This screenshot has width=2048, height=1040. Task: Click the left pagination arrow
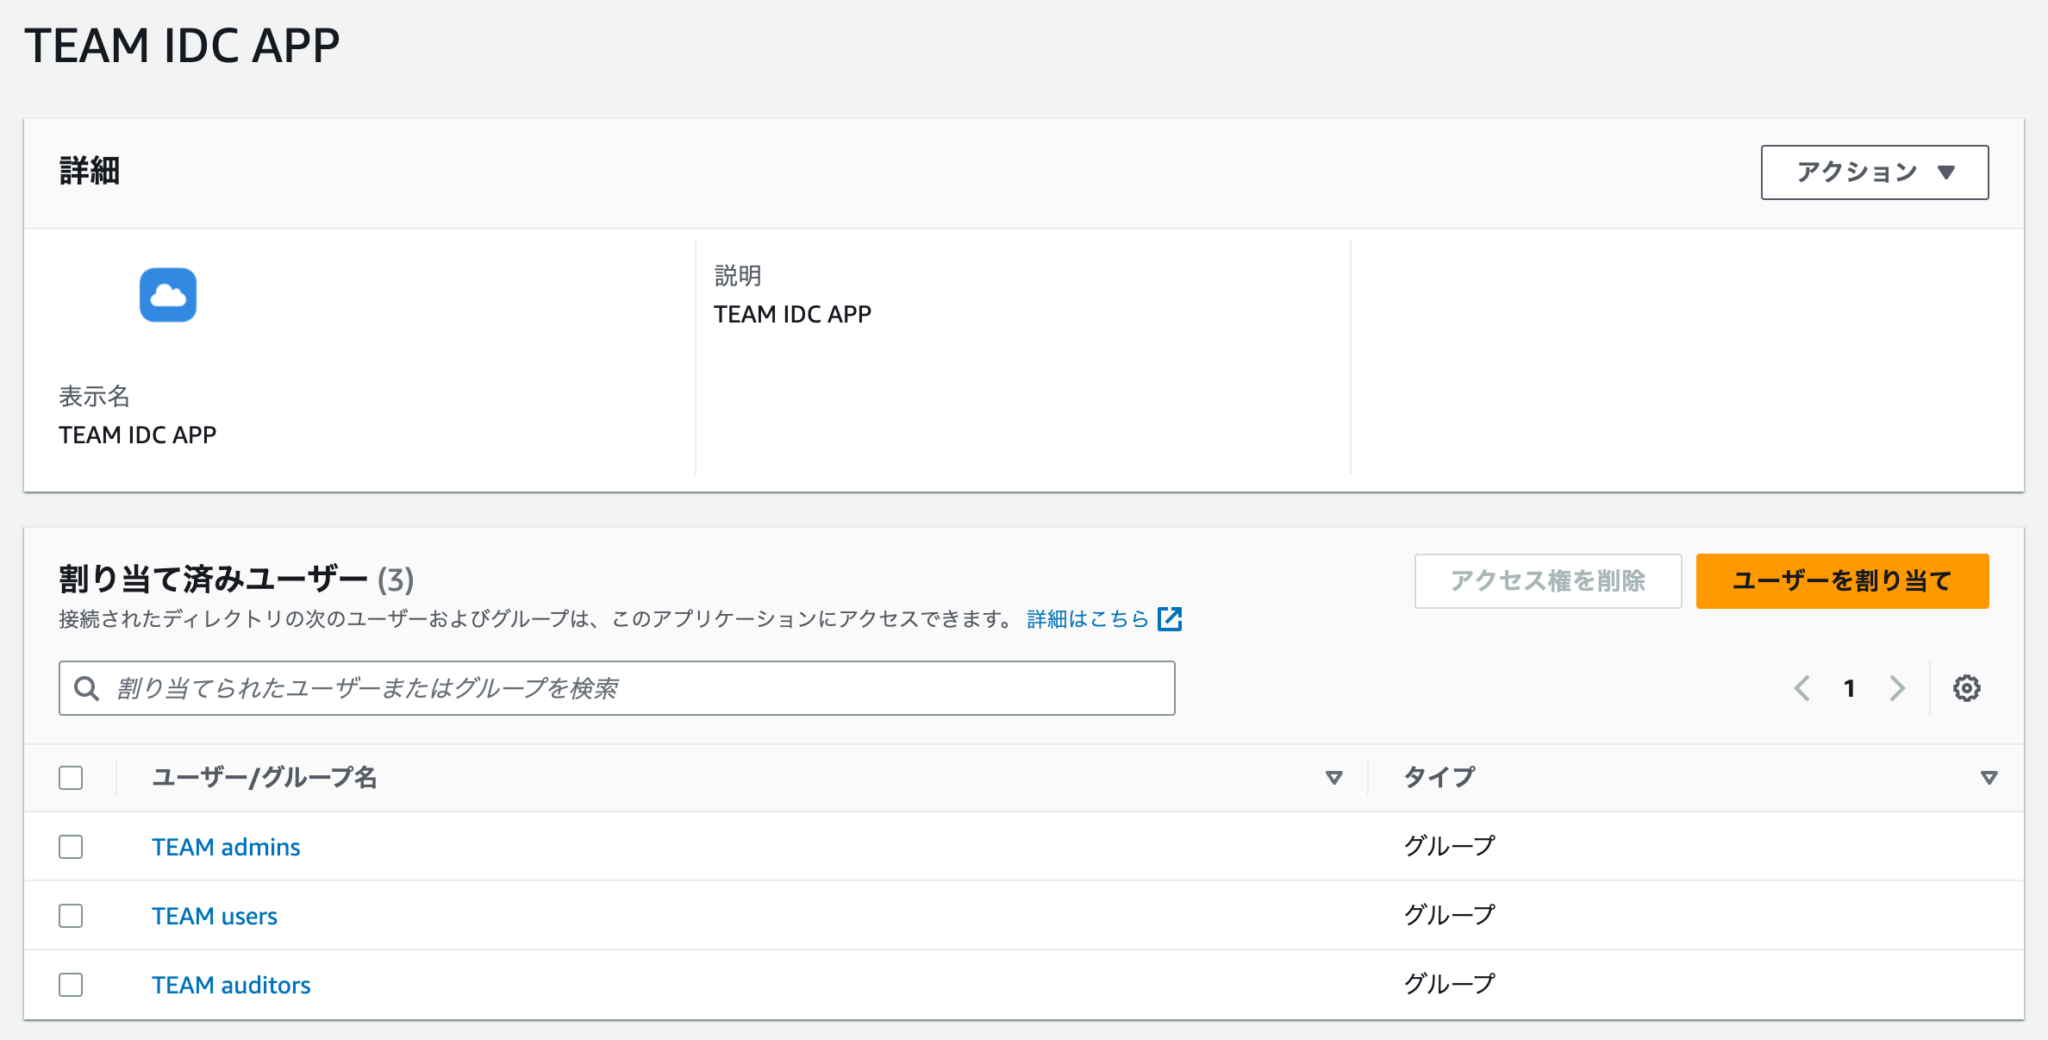(1801, 688)
